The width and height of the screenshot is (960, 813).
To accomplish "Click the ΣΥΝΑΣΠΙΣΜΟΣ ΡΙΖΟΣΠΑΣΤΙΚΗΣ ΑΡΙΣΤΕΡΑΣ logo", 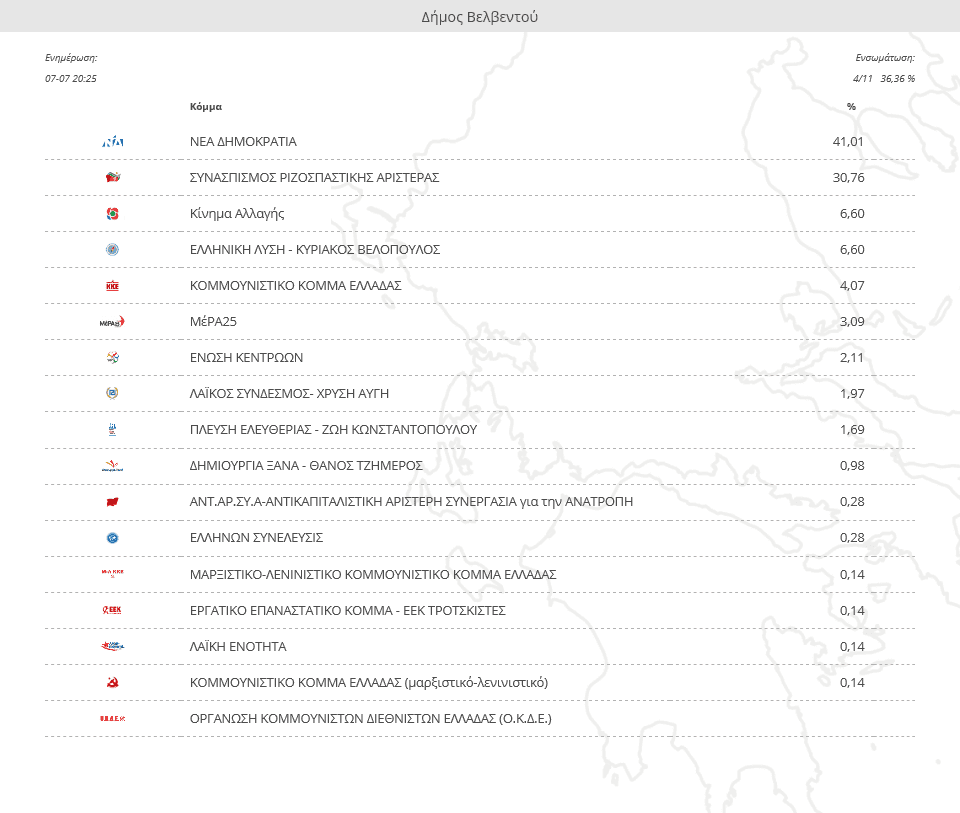I will (113, 178).
